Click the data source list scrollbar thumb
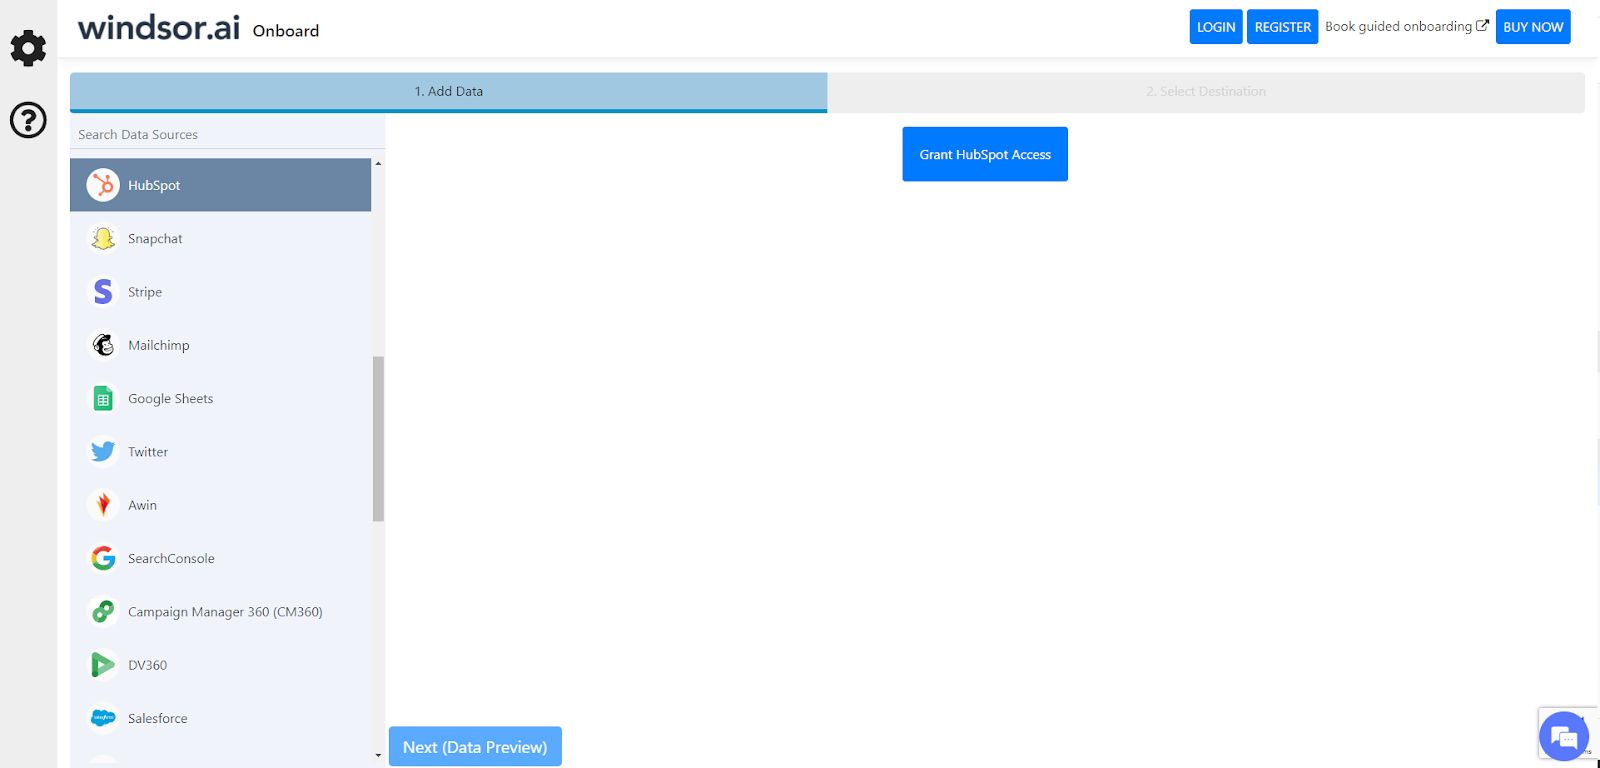Image resolution: width=1600 pixels, height=768 pixels. click(x=378, y=438)
